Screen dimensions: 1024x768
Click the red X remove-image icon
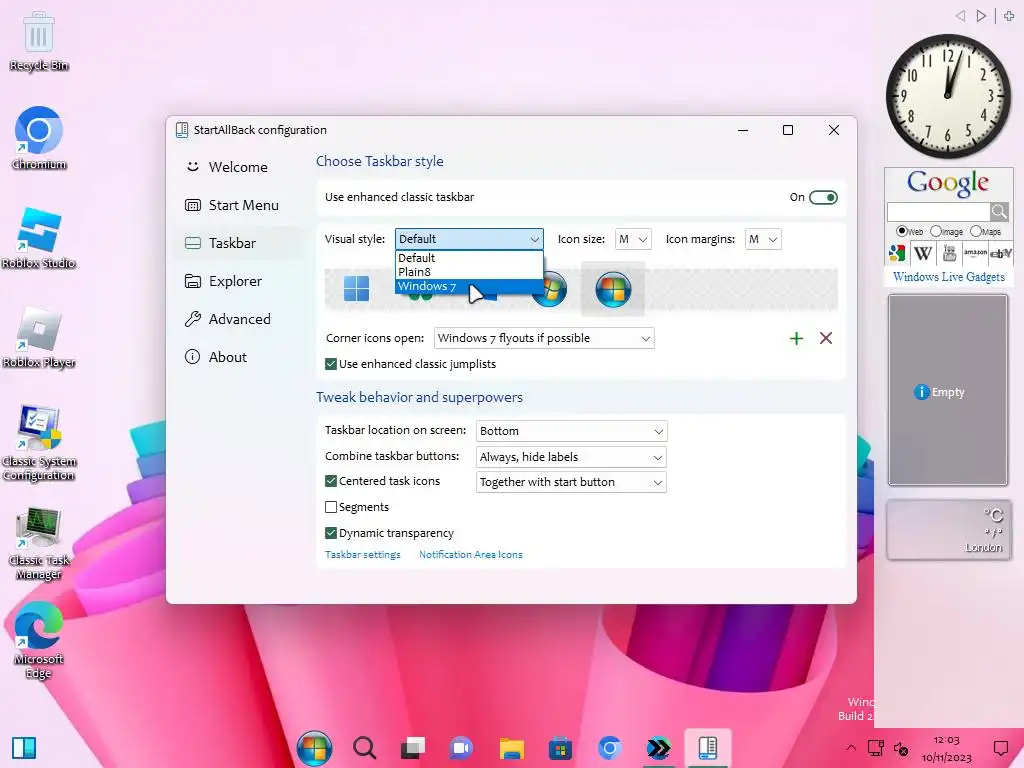point(826,338)
